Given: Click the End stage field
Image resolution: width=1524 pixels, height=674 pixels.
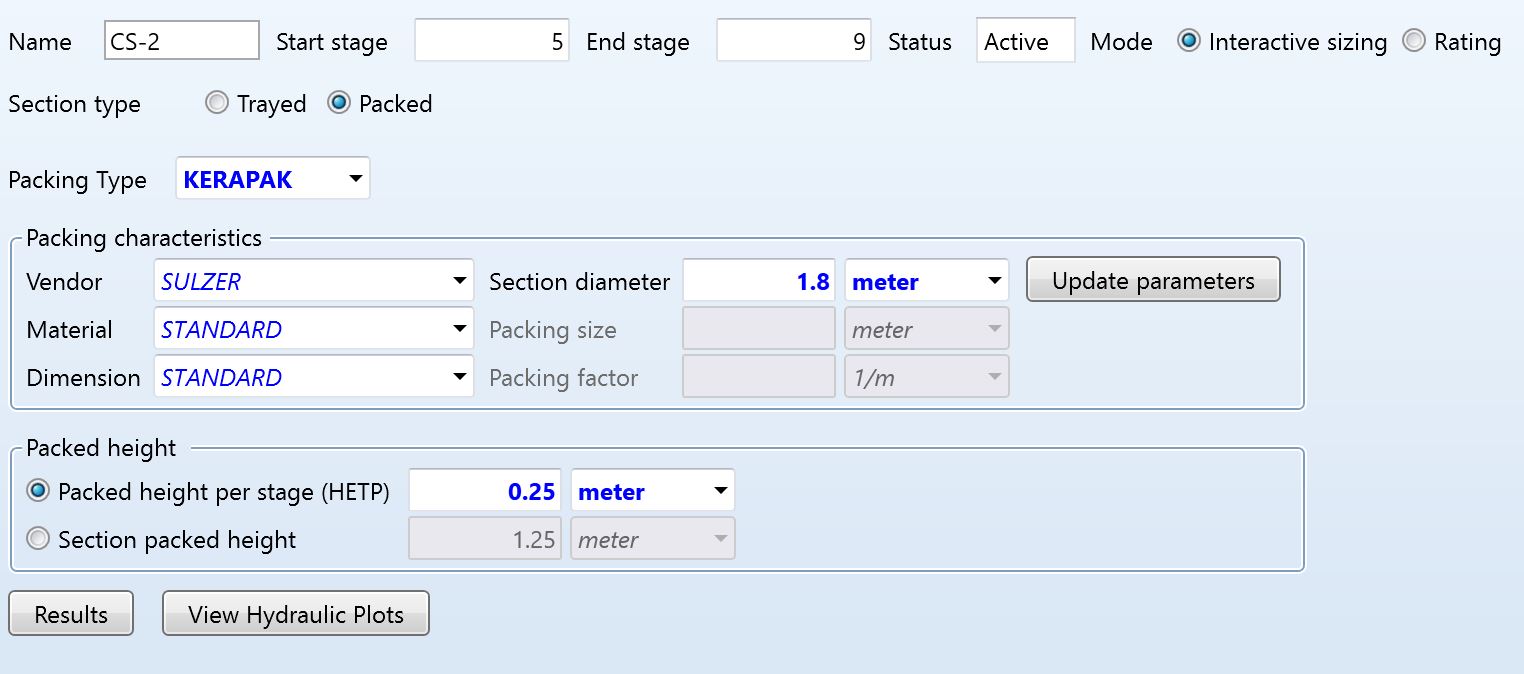Looking at the screenshot, I should tap(793, 42).
